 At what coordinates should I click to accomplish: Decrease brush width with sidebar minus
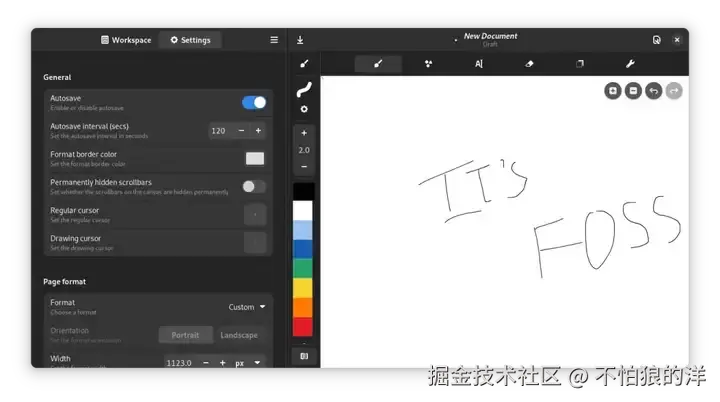pos(304,166)
